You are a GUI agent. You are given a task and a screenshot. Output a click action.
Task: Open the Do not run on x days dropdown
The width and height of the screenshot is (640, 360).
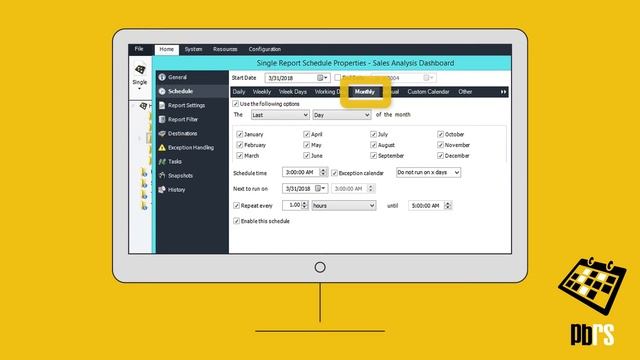click(428, 173)
